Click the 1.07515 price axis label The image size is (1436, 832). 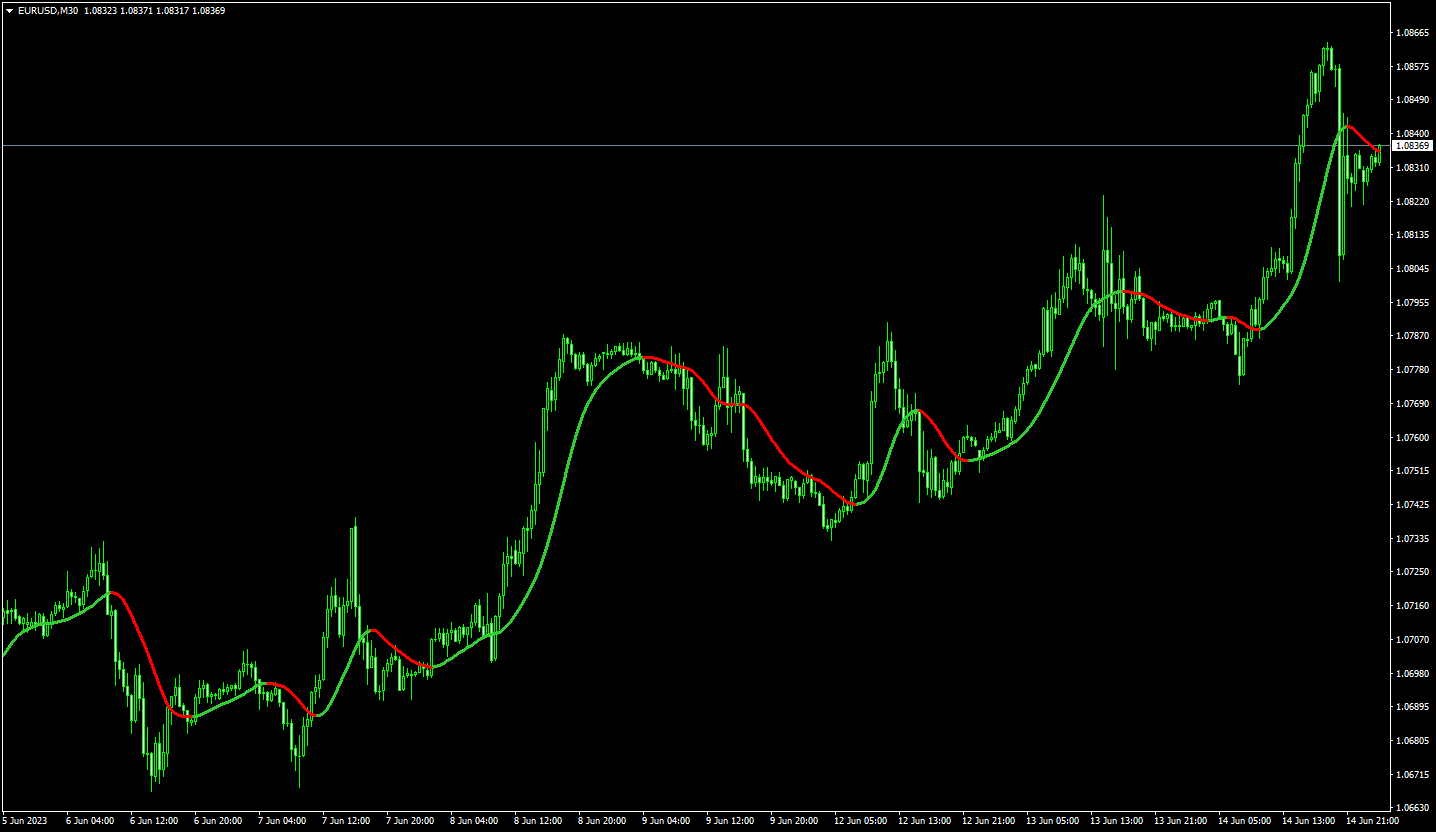pyautogui.click(x=1412, y=471)
